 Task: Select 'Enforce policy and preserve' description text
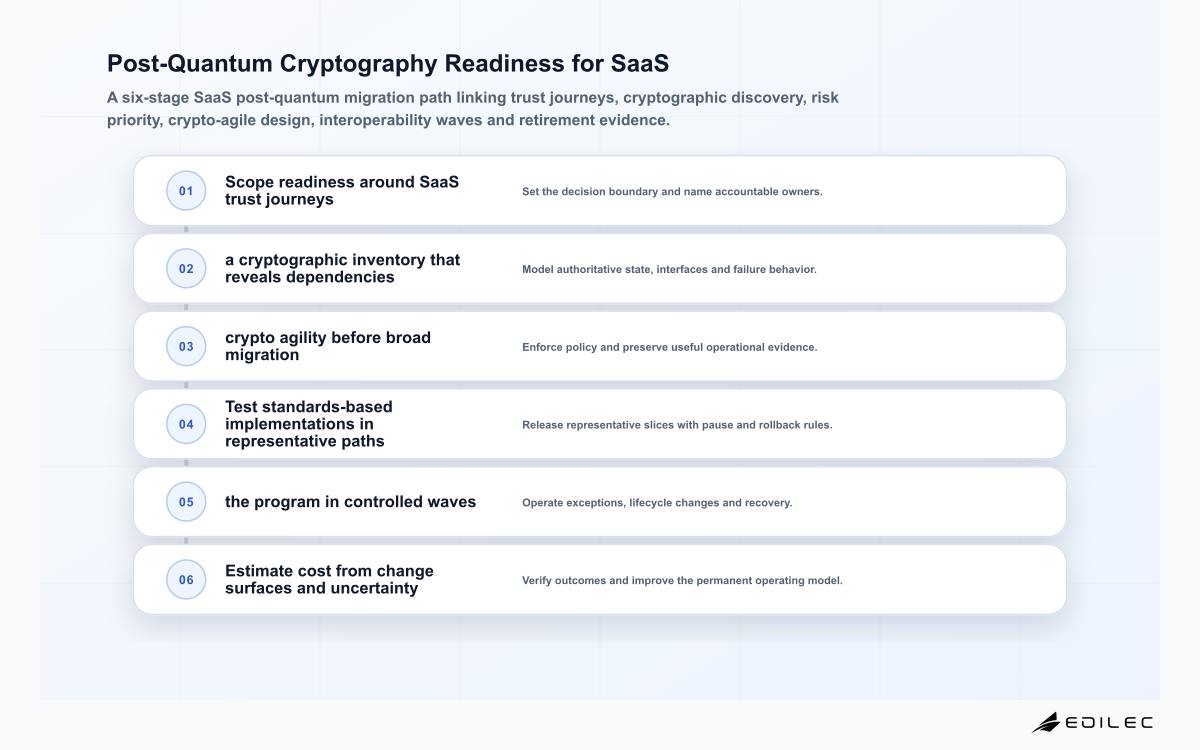coord(670,347)
